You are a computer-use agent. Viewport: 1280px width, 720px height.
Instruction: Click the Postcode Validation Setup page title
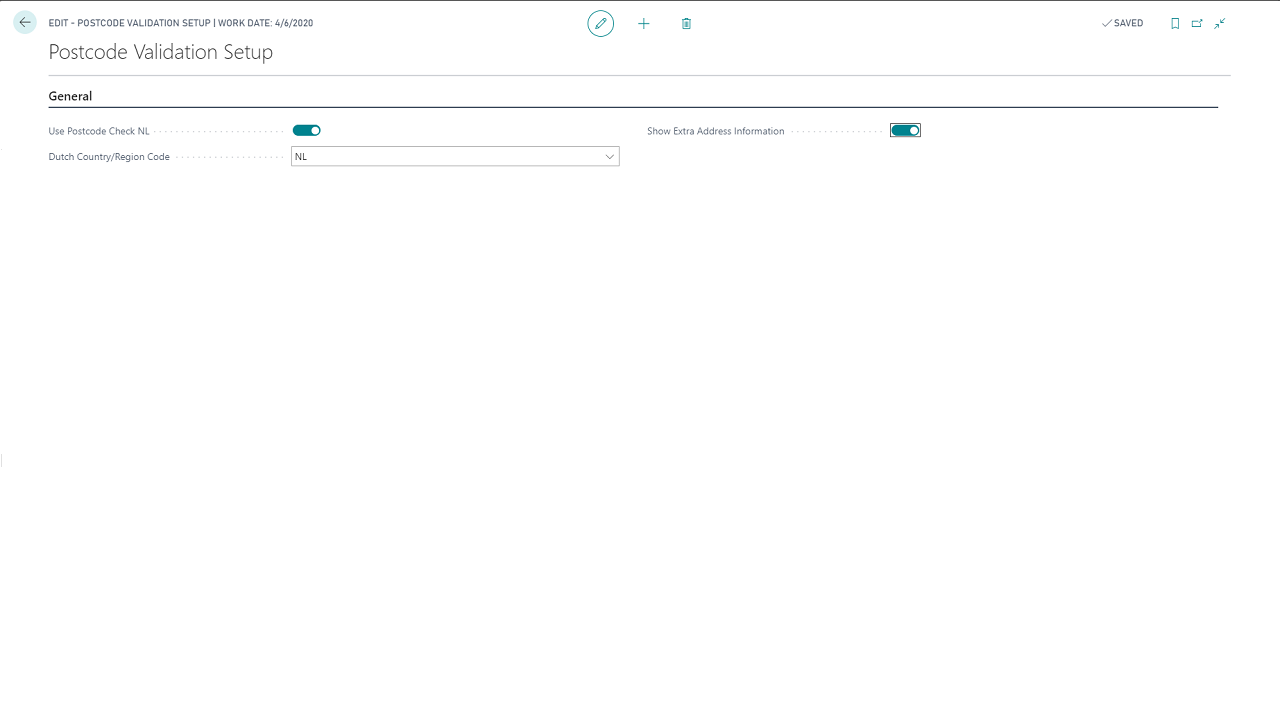pos(161,52)
